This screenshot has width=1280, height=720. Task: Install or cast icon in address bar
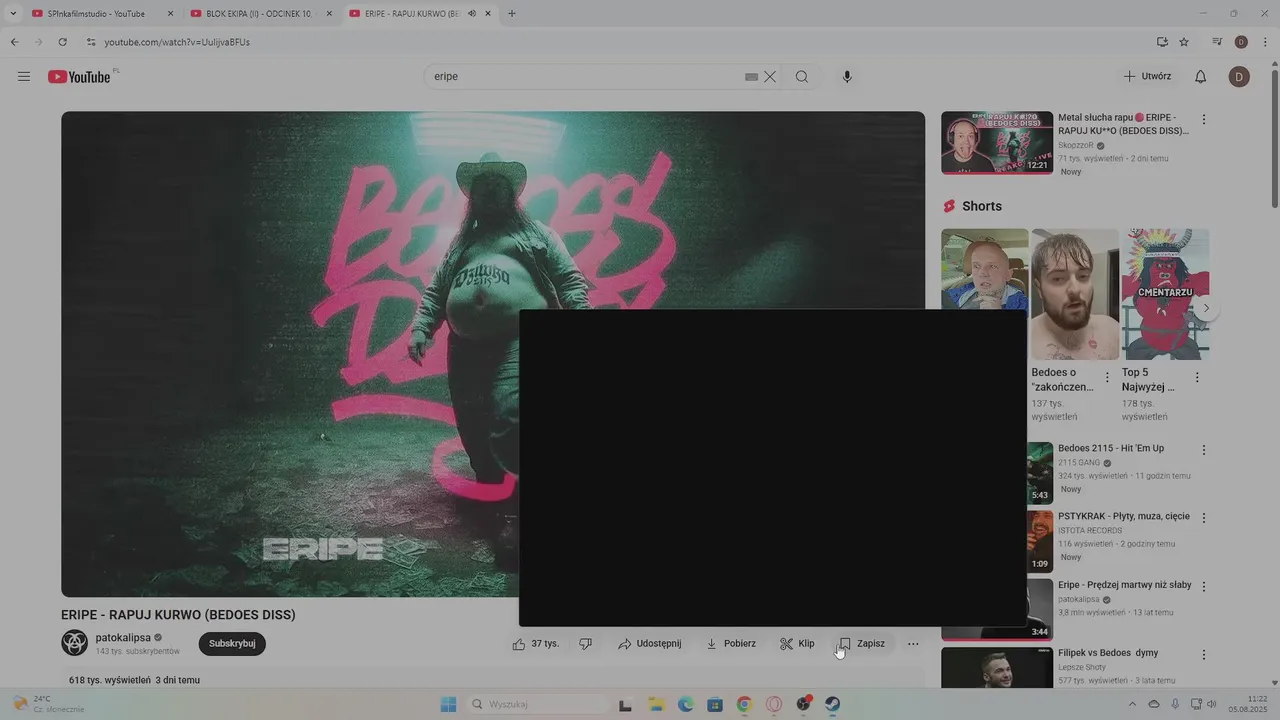click(x=1162, y=42)
